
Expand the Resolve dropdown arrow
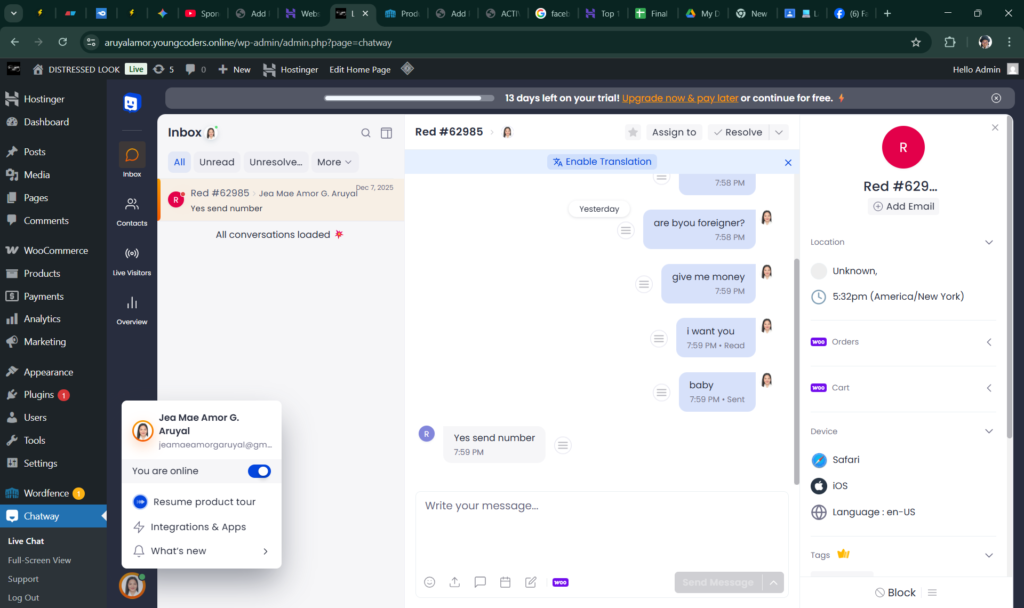click(x=779, y=132)
